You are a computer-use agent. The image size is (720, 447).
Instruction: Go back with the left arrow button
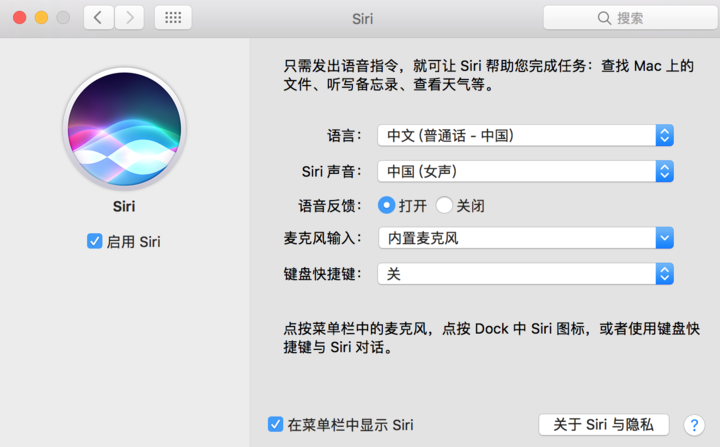[x=98, y=18]
